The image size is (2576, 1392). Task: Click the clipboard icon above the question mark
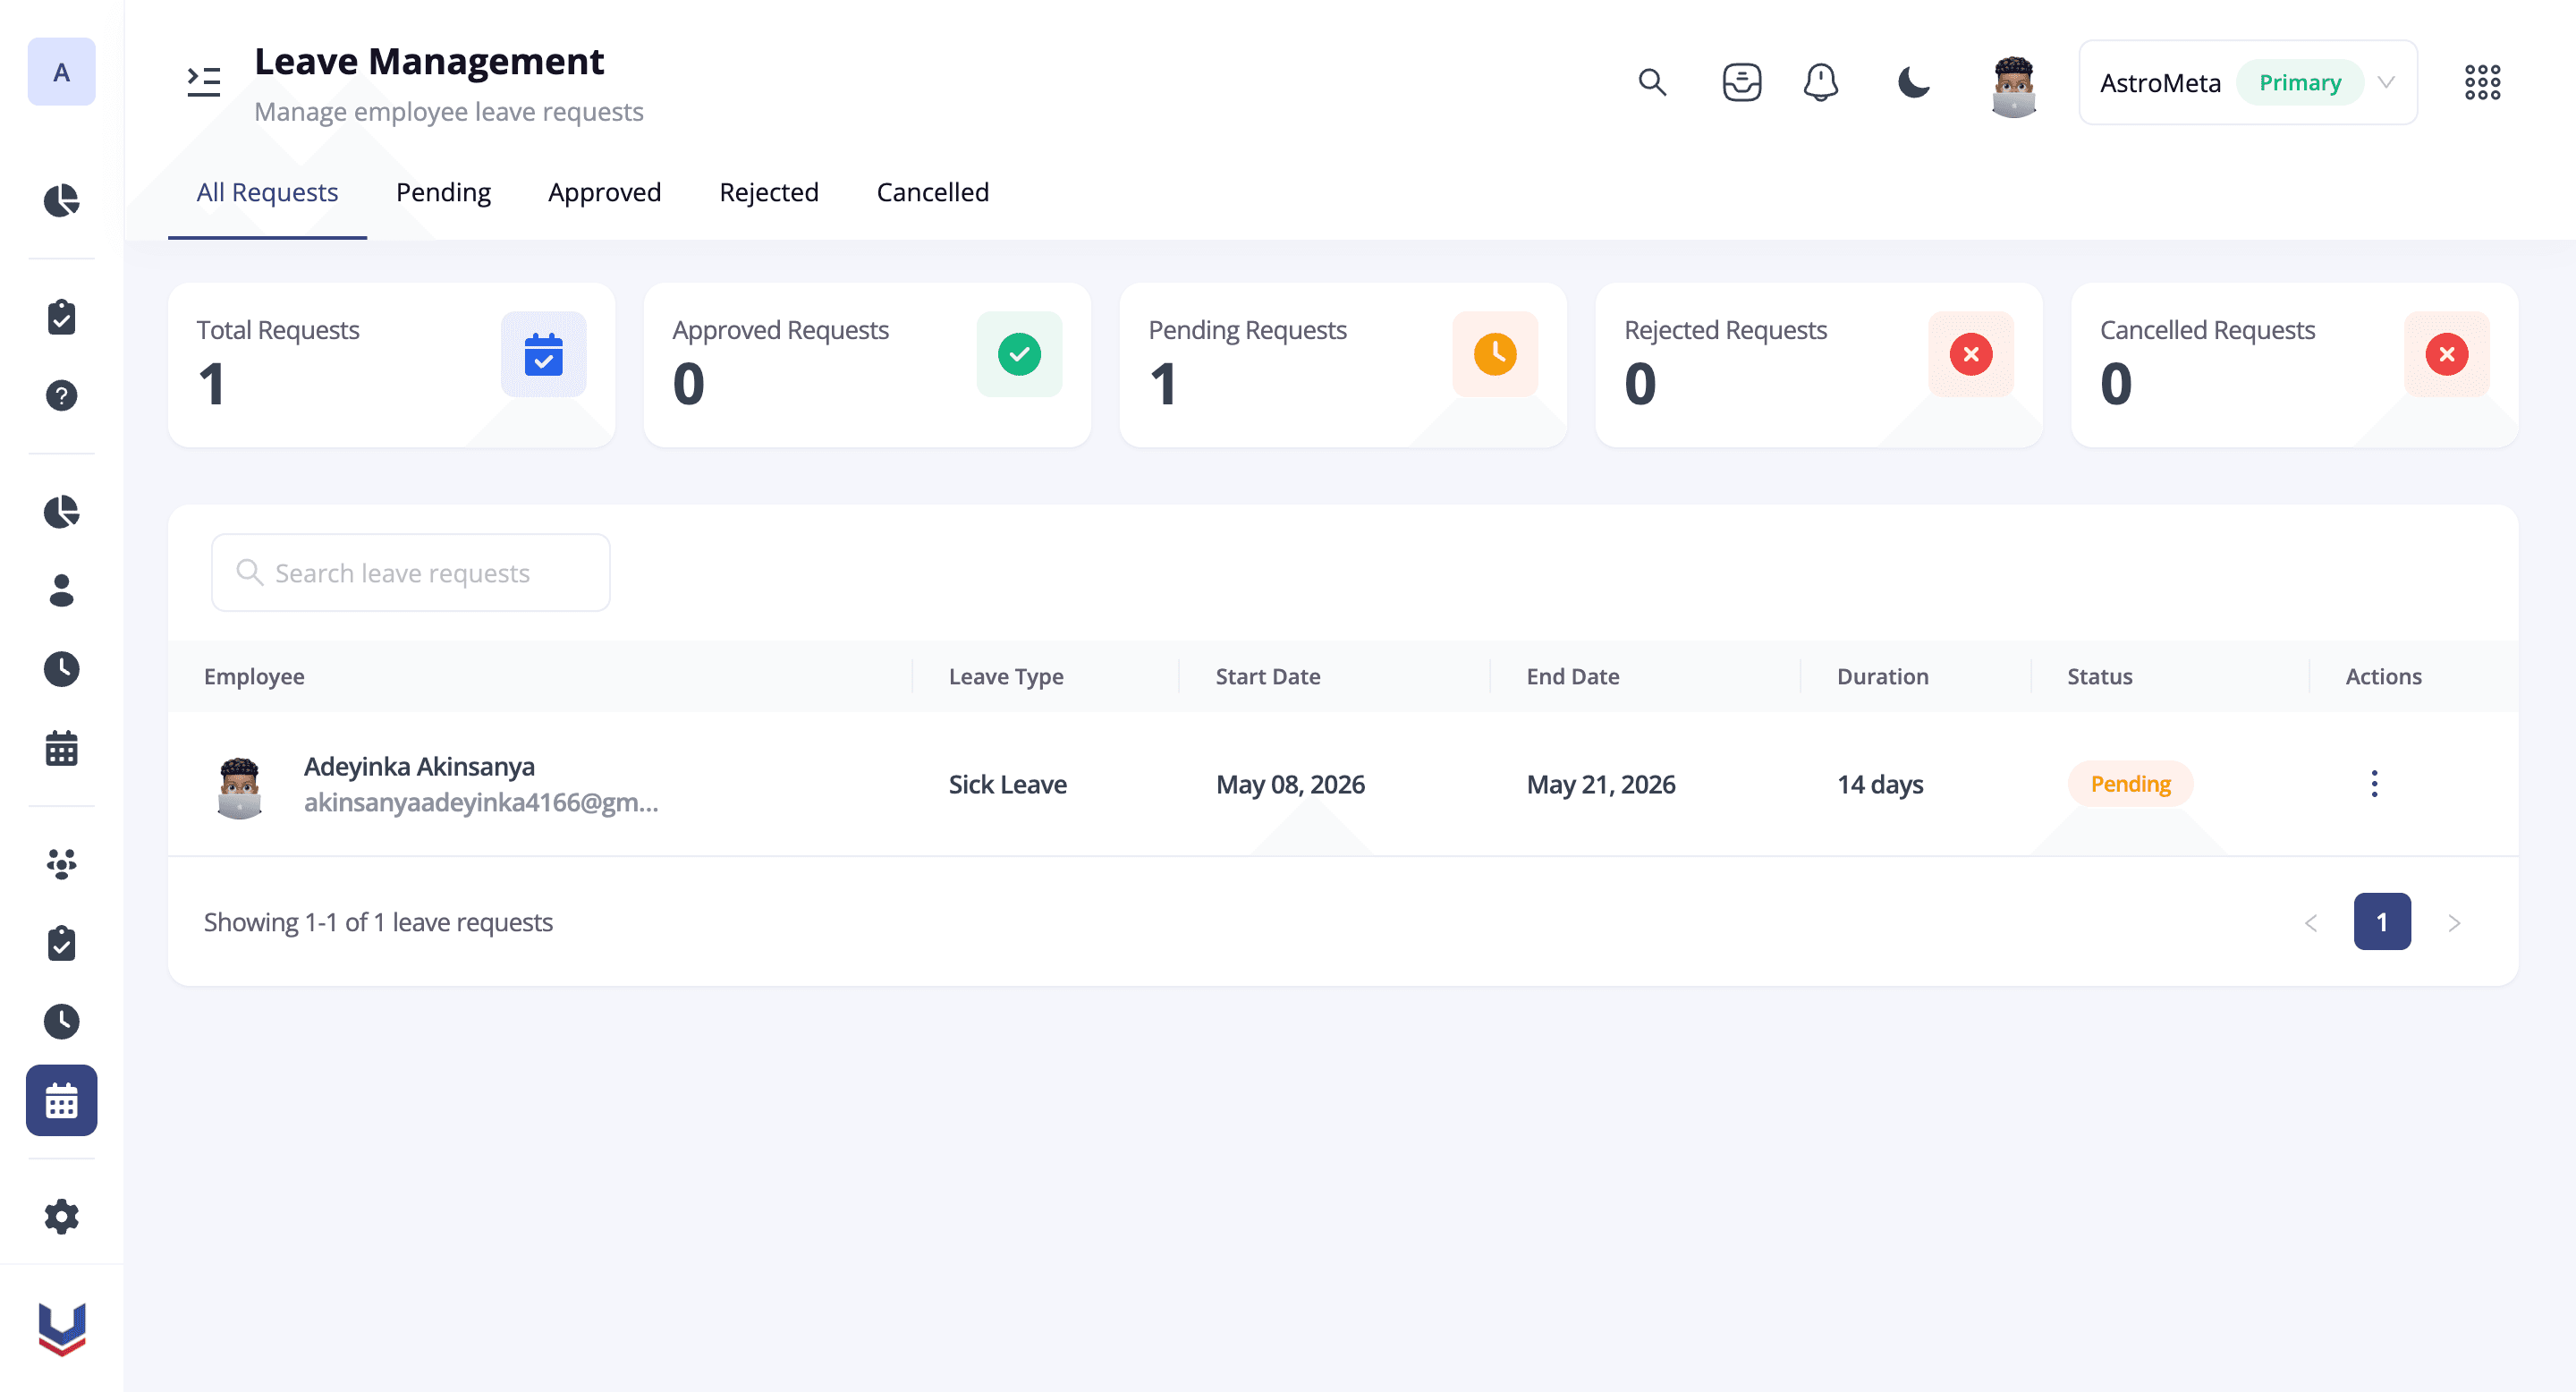(x=61, y=317)
